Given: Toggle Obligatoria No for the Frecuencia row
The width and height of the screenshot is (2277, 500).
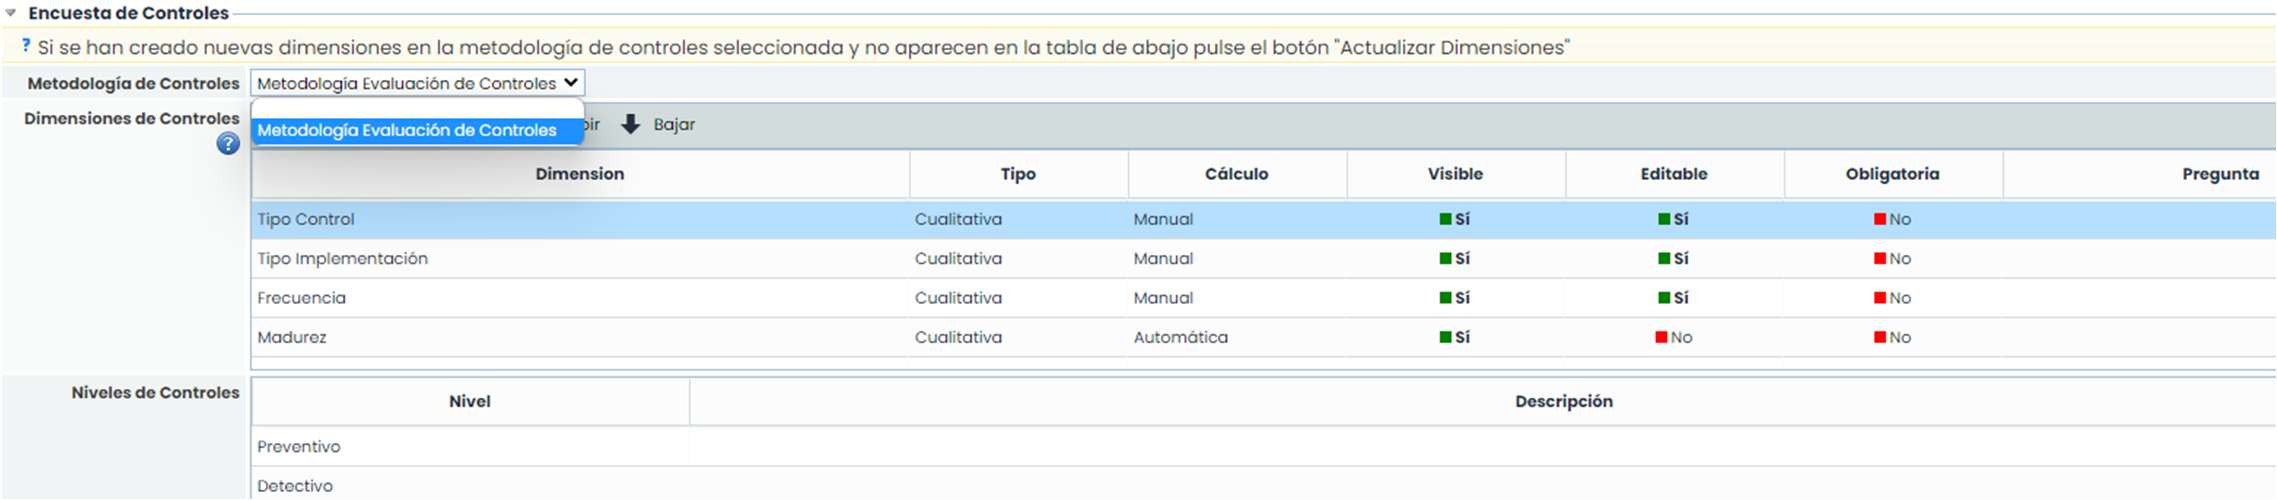Looking at the screenshot, I should pos(1892,298).
